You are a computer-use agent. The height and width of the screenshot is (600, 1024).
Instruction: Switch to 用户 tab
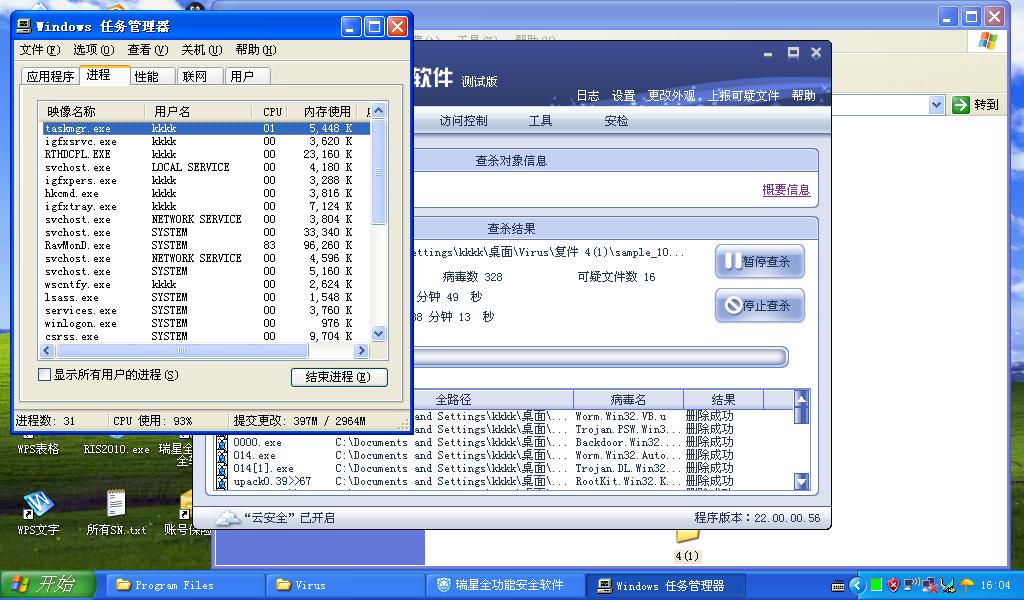[248, 76]
